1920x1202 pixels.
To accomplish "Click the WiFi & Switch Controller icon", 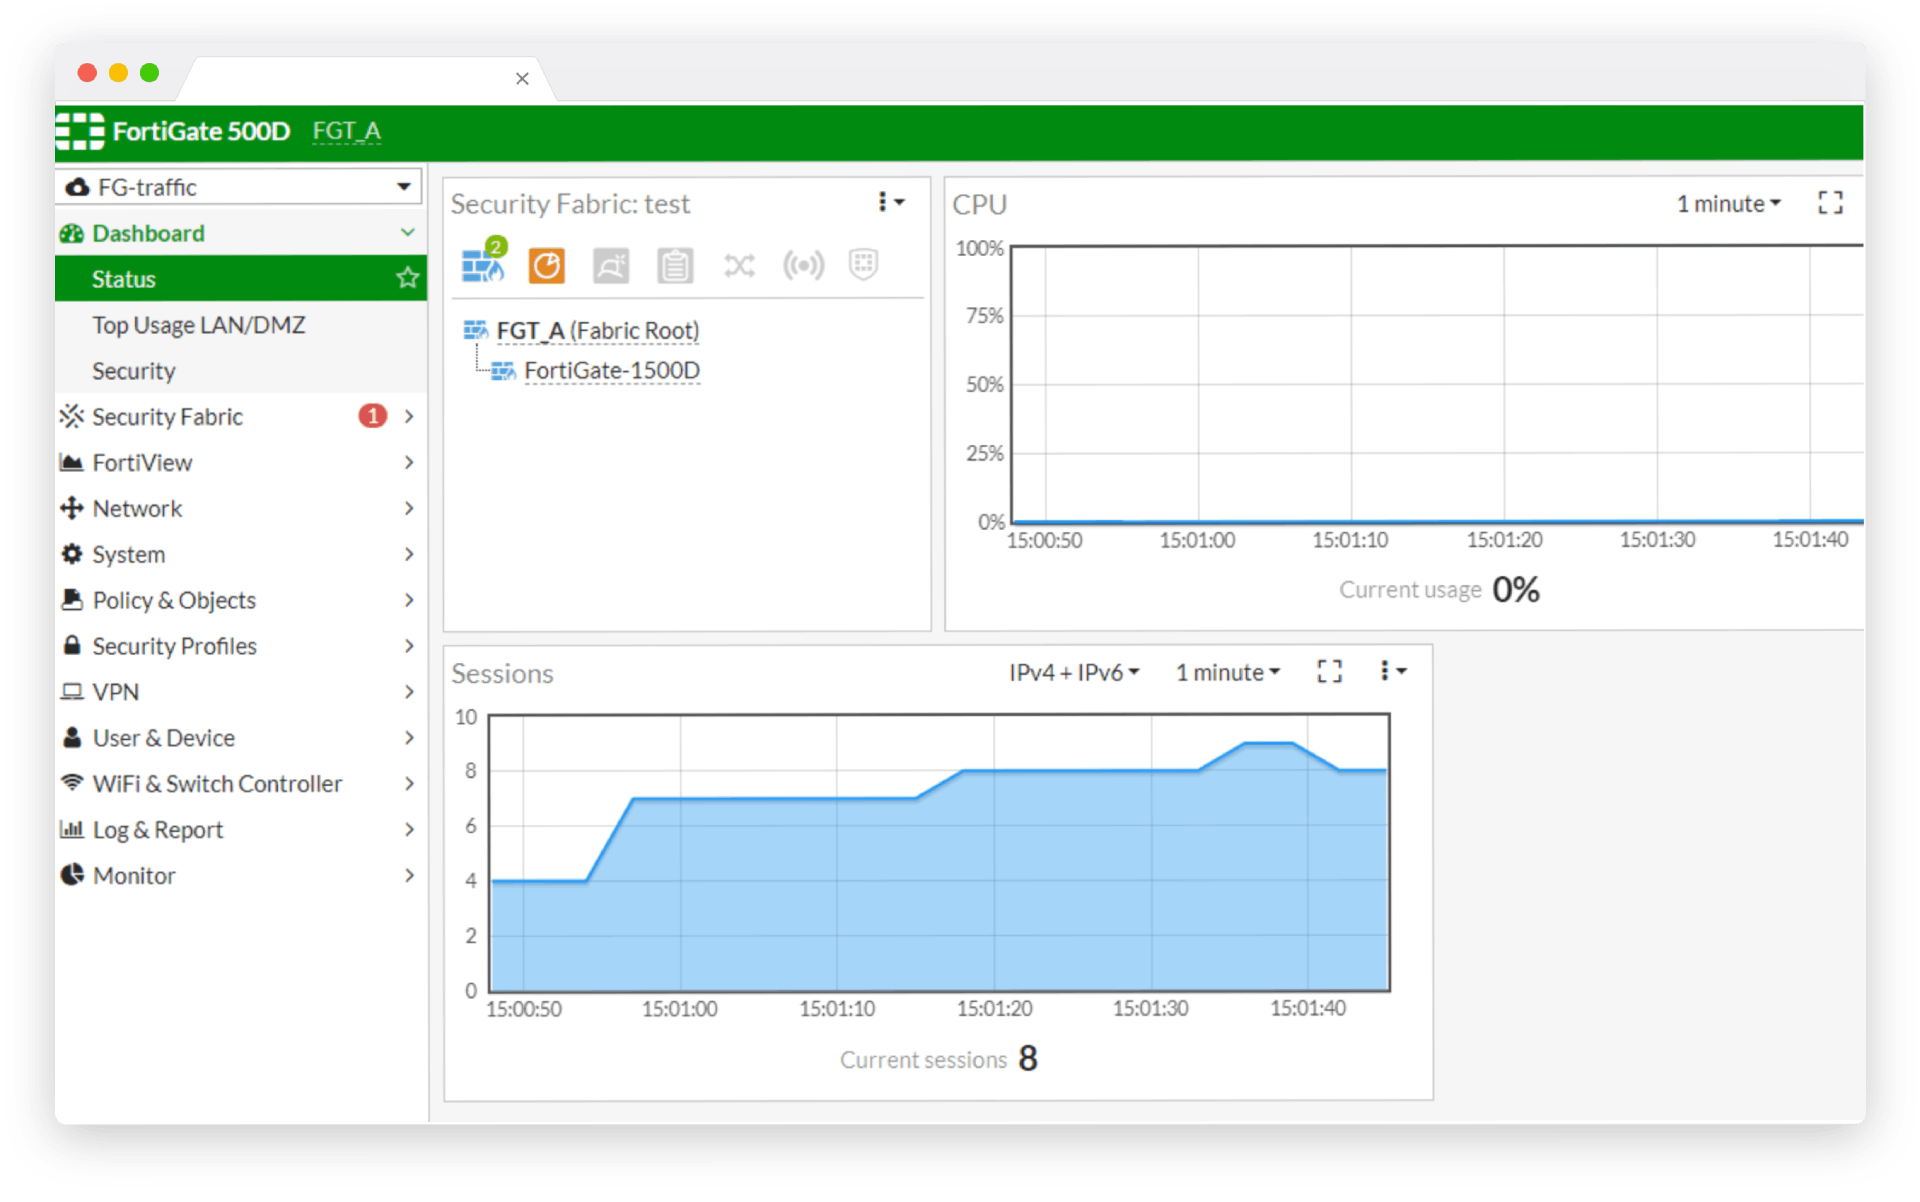I will coord(72,782).
